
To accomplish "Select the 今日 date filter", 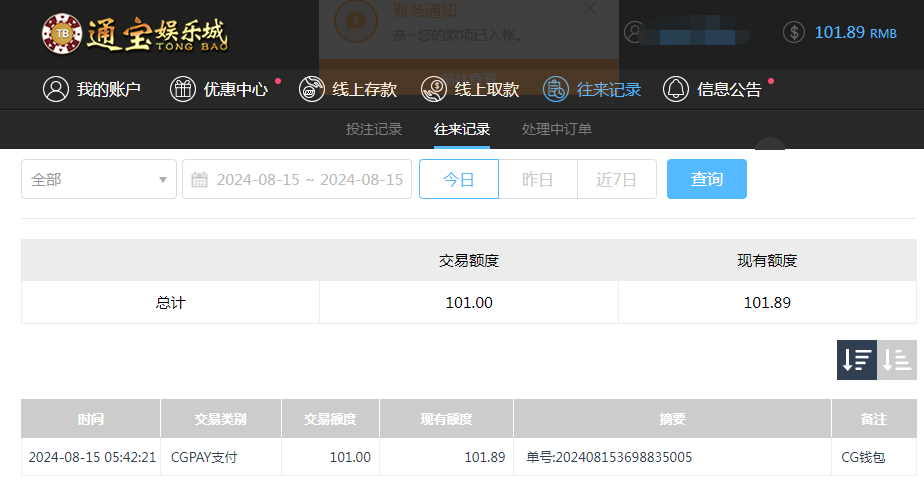I will coord(458,179).
